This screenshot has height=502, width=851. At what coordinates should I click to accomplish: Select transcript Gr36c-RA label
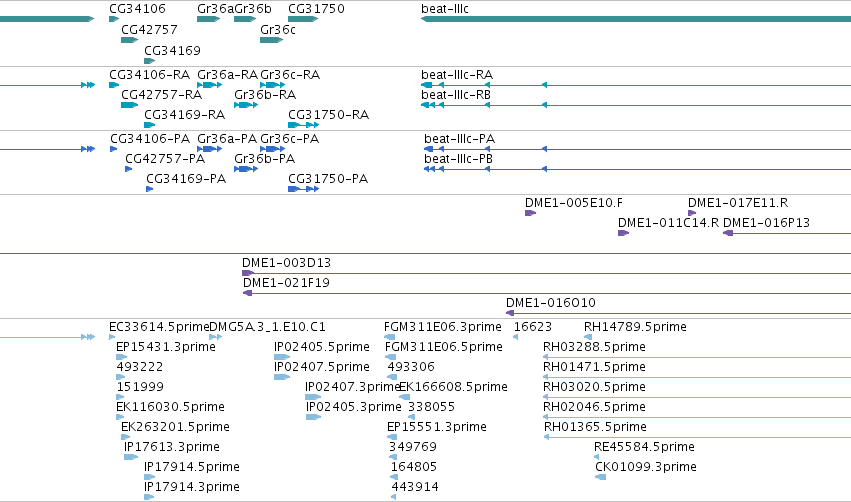[290, 74]
